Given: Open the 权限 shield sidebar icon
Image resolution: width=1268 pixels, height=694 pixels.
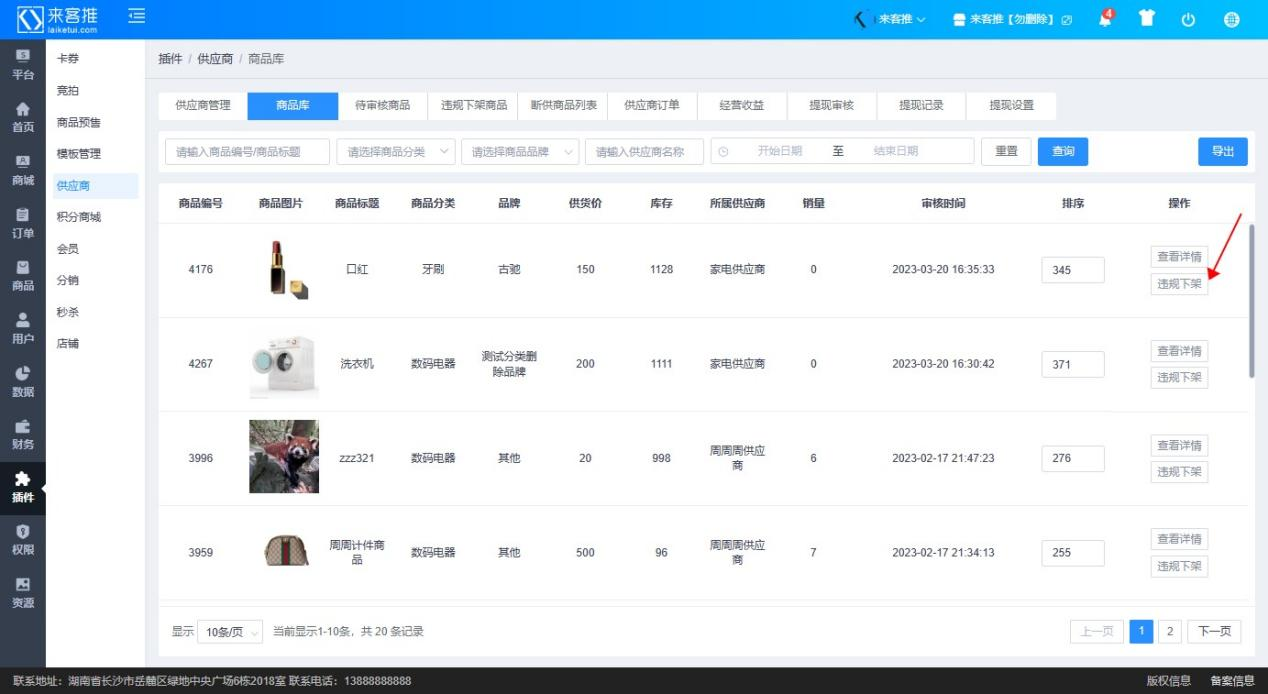Looking at the screenshot, I should [x=23, y=541].
